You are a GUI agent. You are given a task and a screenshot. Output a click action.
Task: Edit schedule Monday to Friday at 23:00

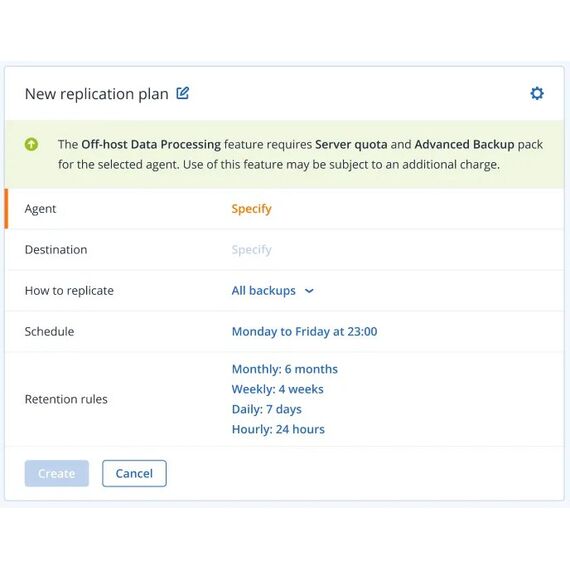tap(304, 332)
